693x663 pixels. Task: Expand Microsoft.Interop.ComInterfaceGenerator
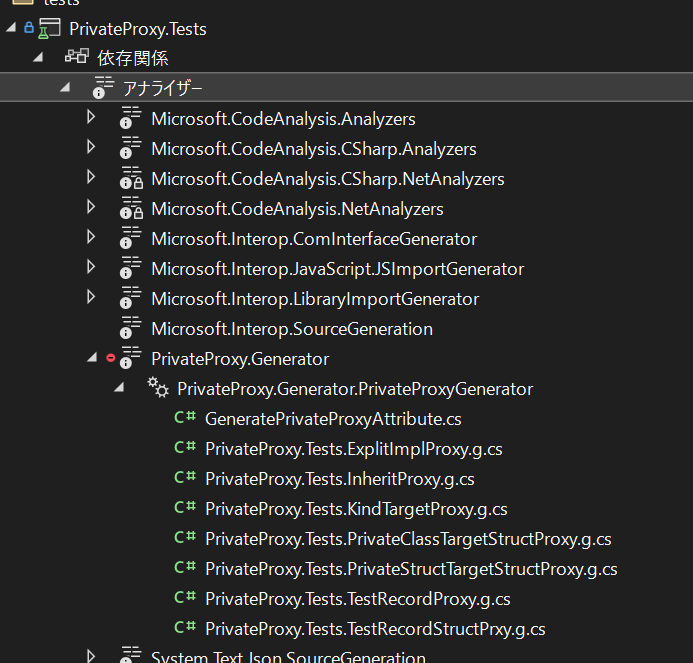(91, 237)
